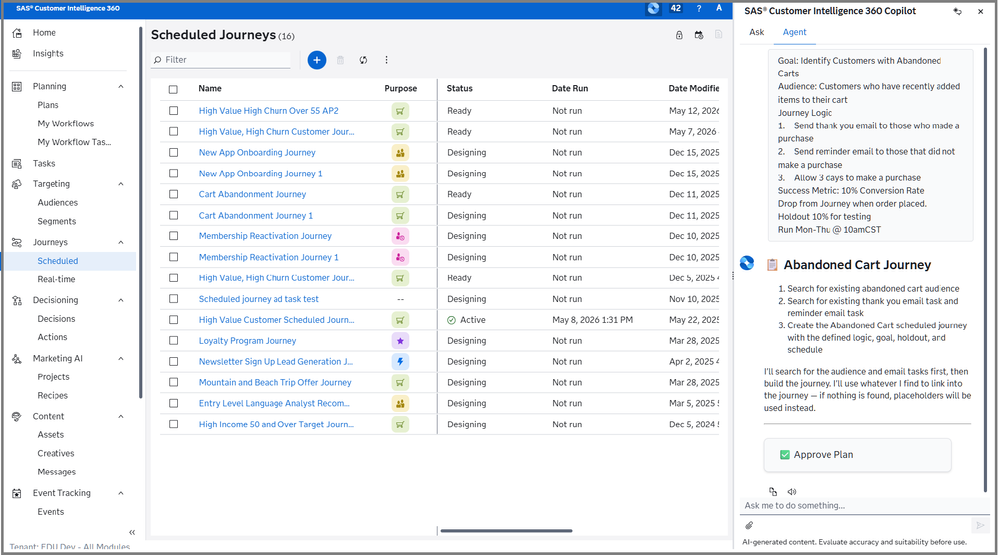Open the Cart Abandonment Journey link
999x555 pixels.
(252, 194)
